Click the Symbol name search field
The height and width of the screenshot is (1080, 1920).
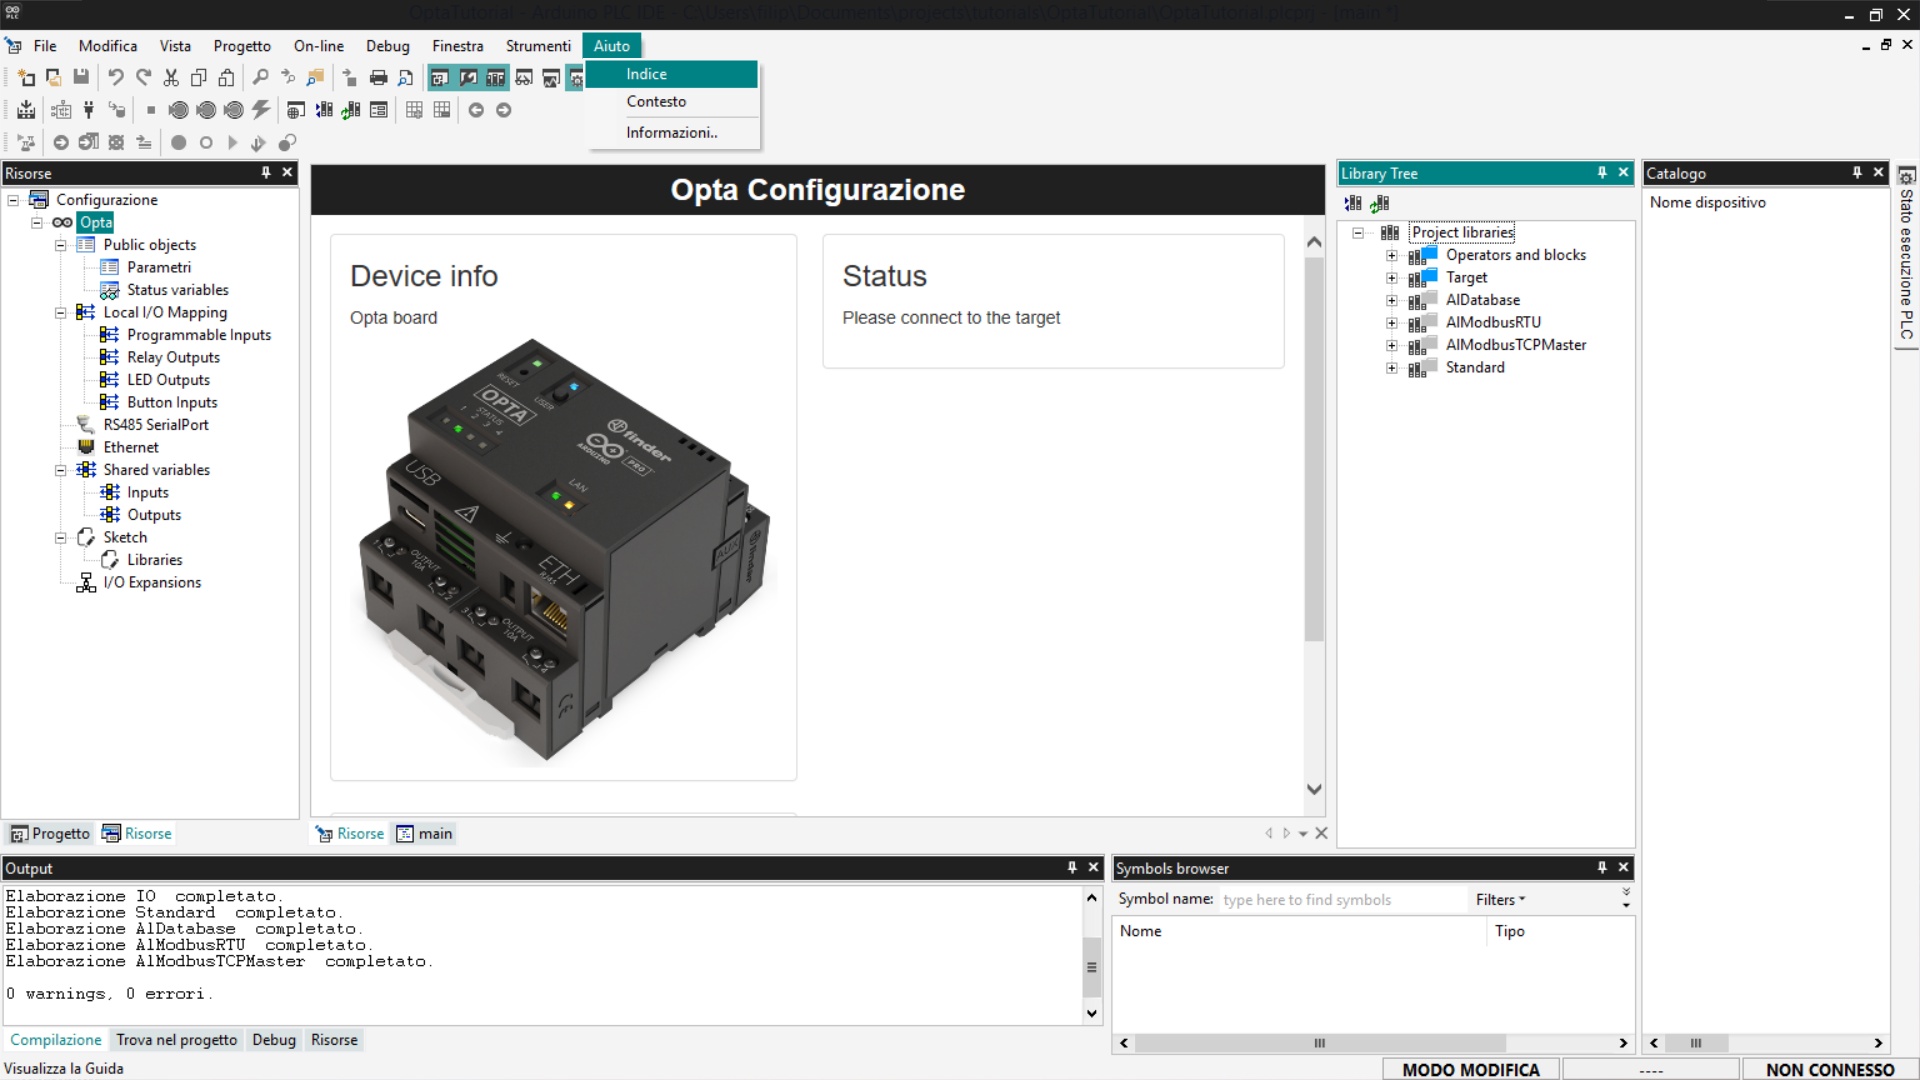[x=1340, y=900]
